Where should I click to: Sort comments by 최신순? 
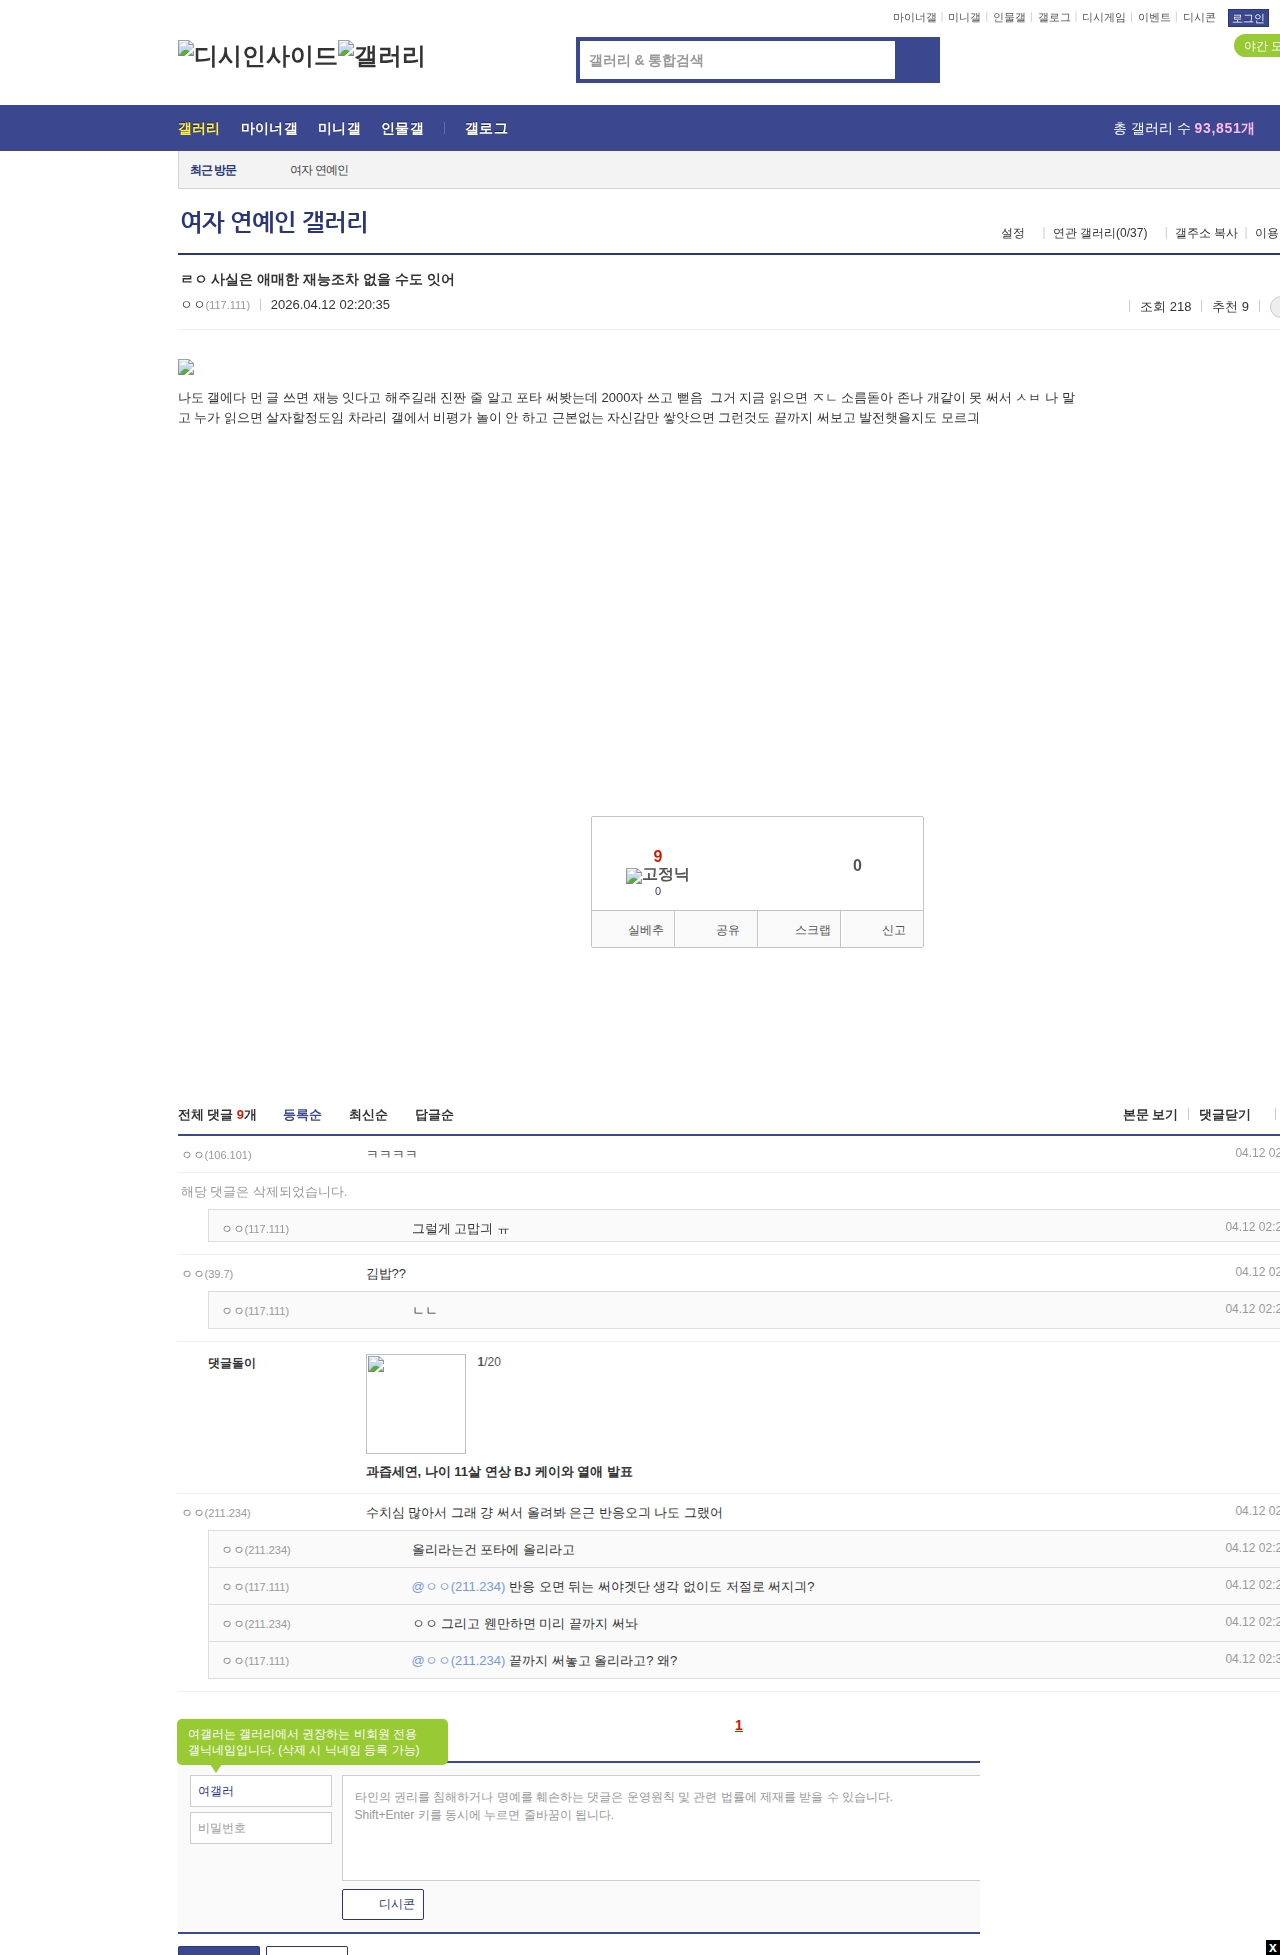[x=368, y=1115]
